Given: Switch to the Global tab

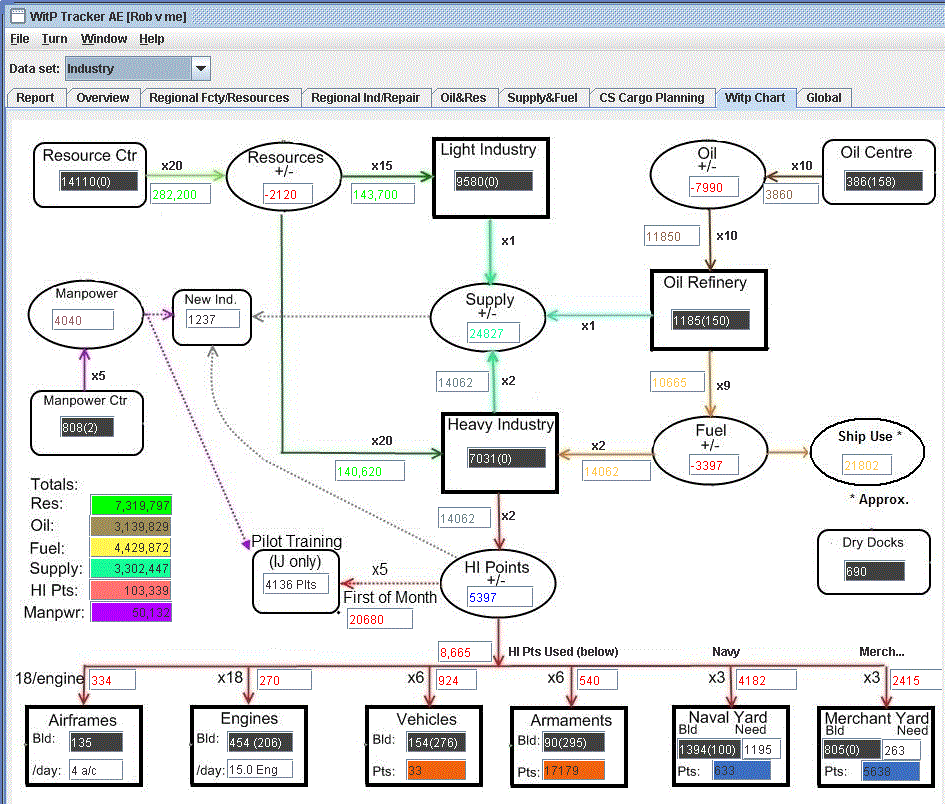Looking at the screenshot, I should point(823,98).
